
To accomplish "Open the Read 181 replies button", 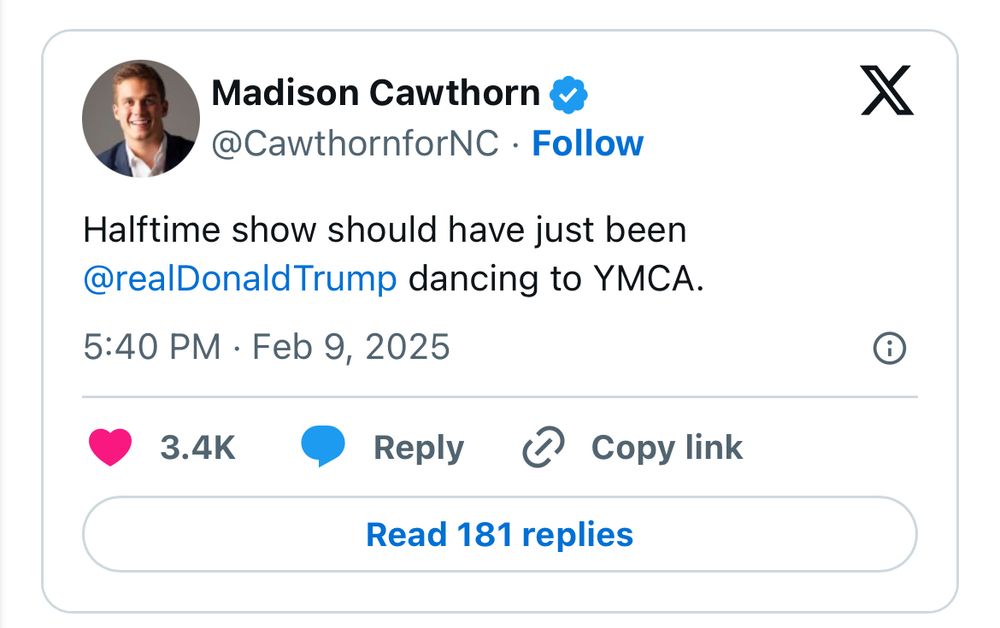I will click(499, 534).
